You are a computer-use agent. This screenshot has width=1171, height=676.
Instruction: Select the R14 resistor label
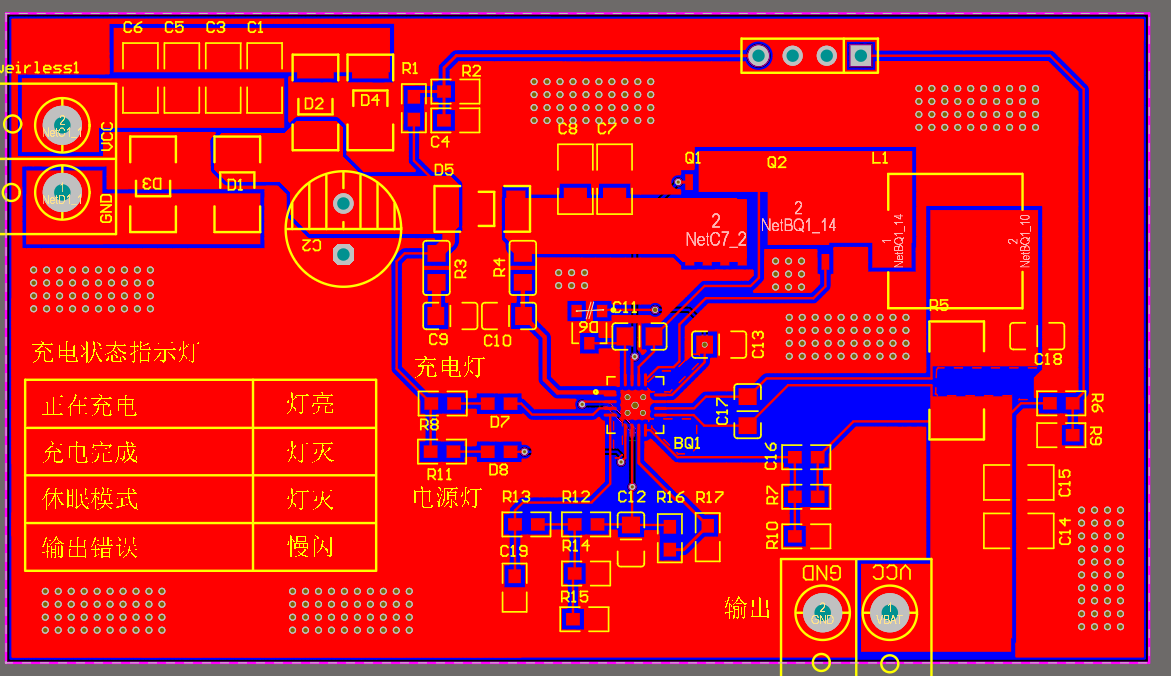pyautogui.click(x=576, y=546)
